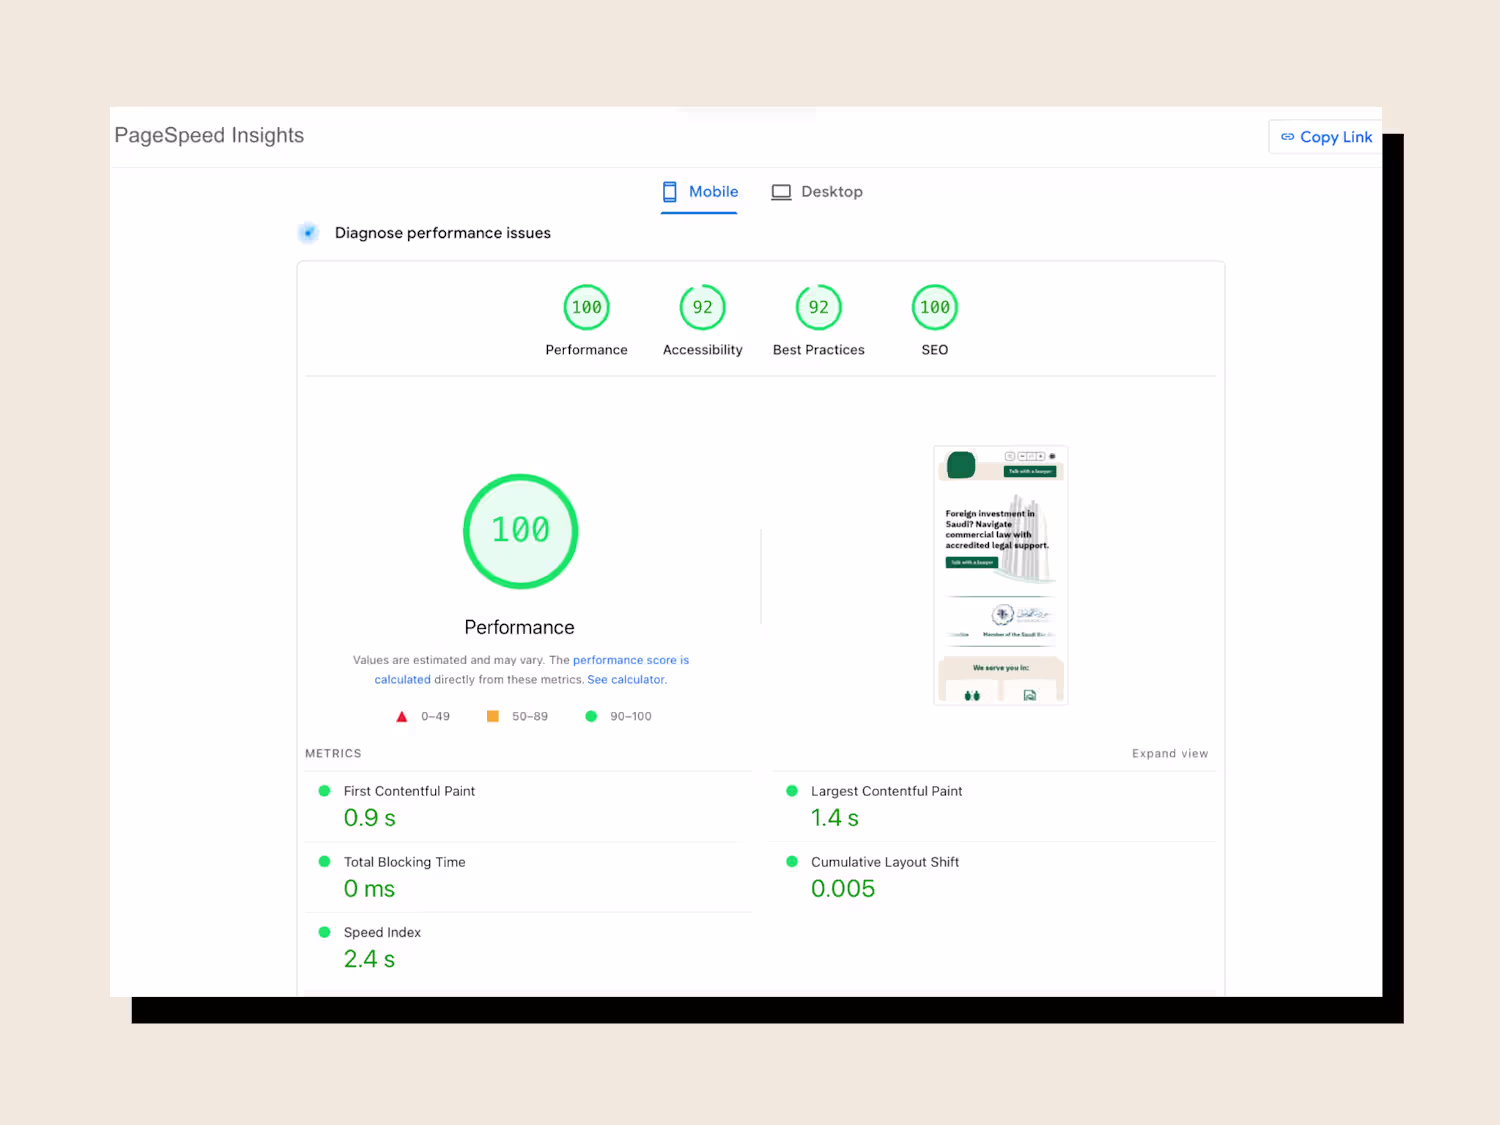
Task: Select the Best Practices 92 score gauge
Action: coord(819,307)
